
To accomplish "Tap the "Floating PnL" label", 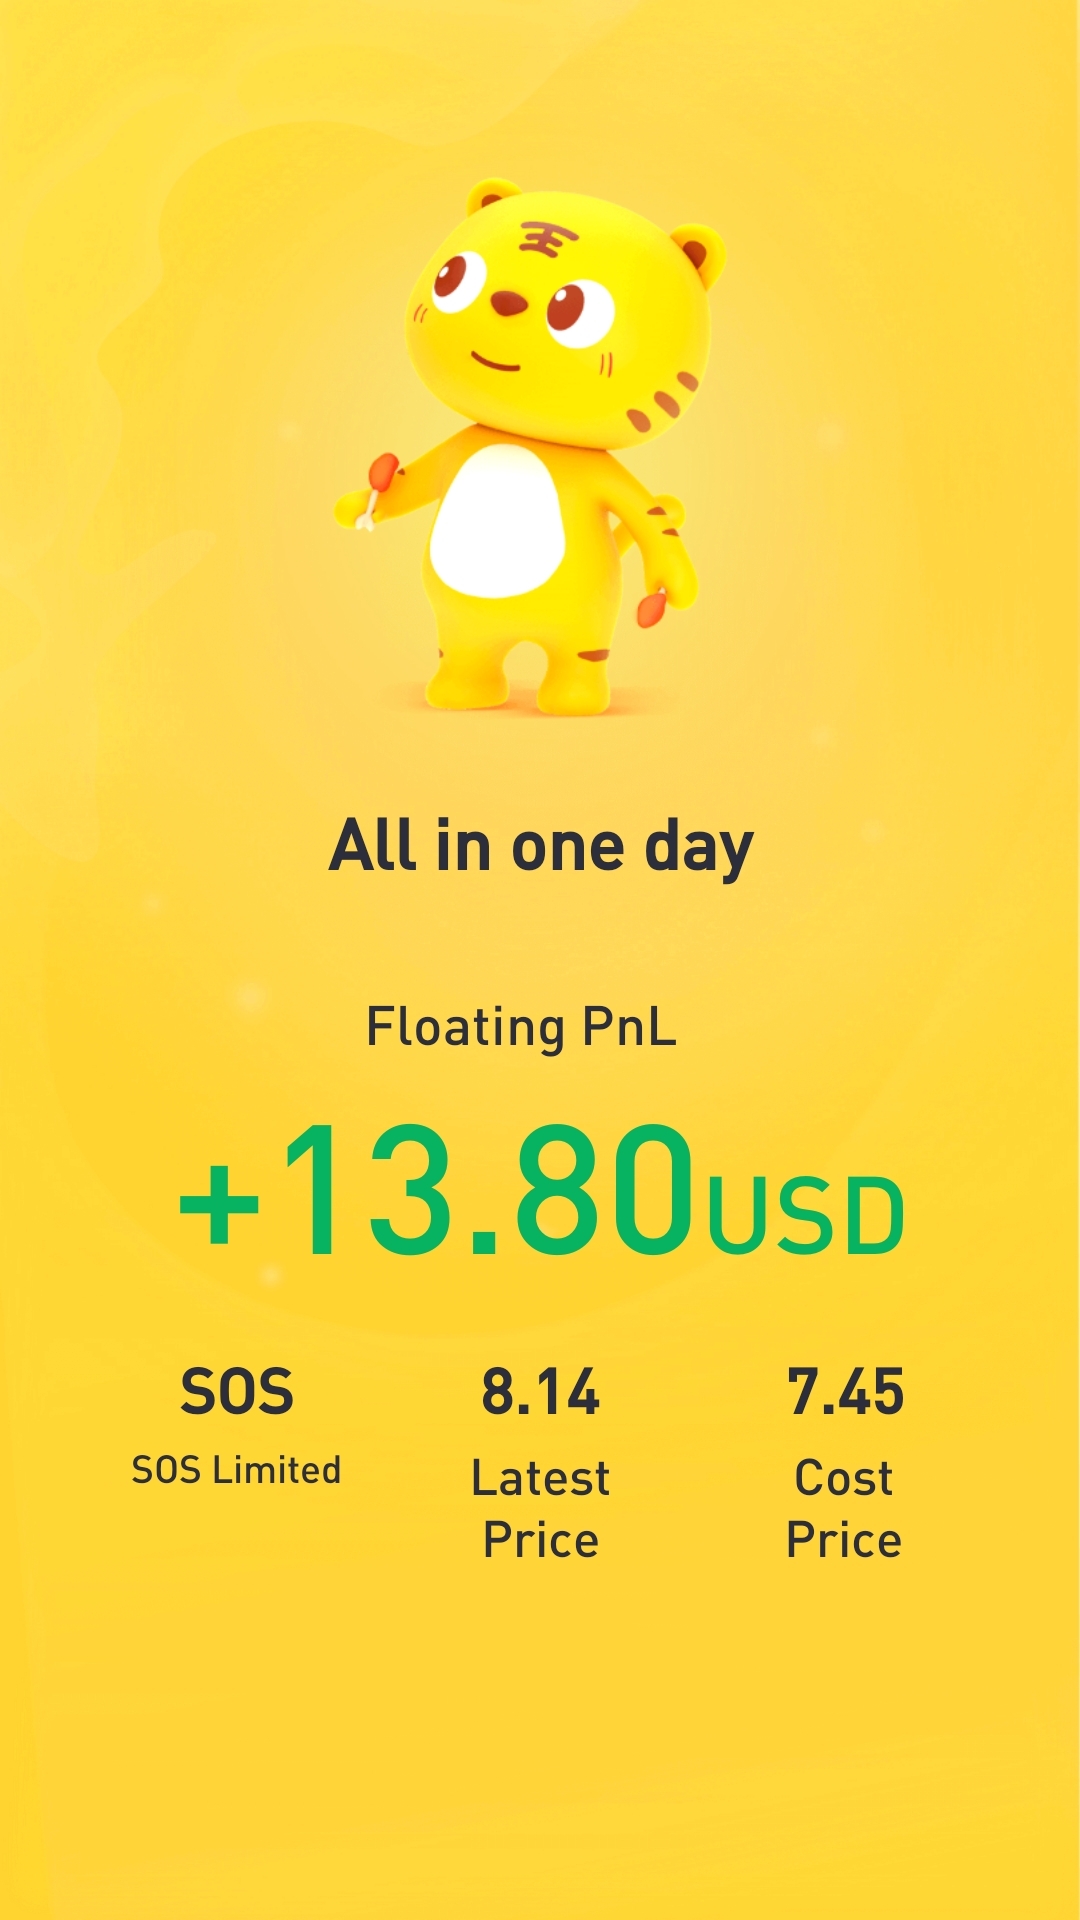I will coord(521,1027).
